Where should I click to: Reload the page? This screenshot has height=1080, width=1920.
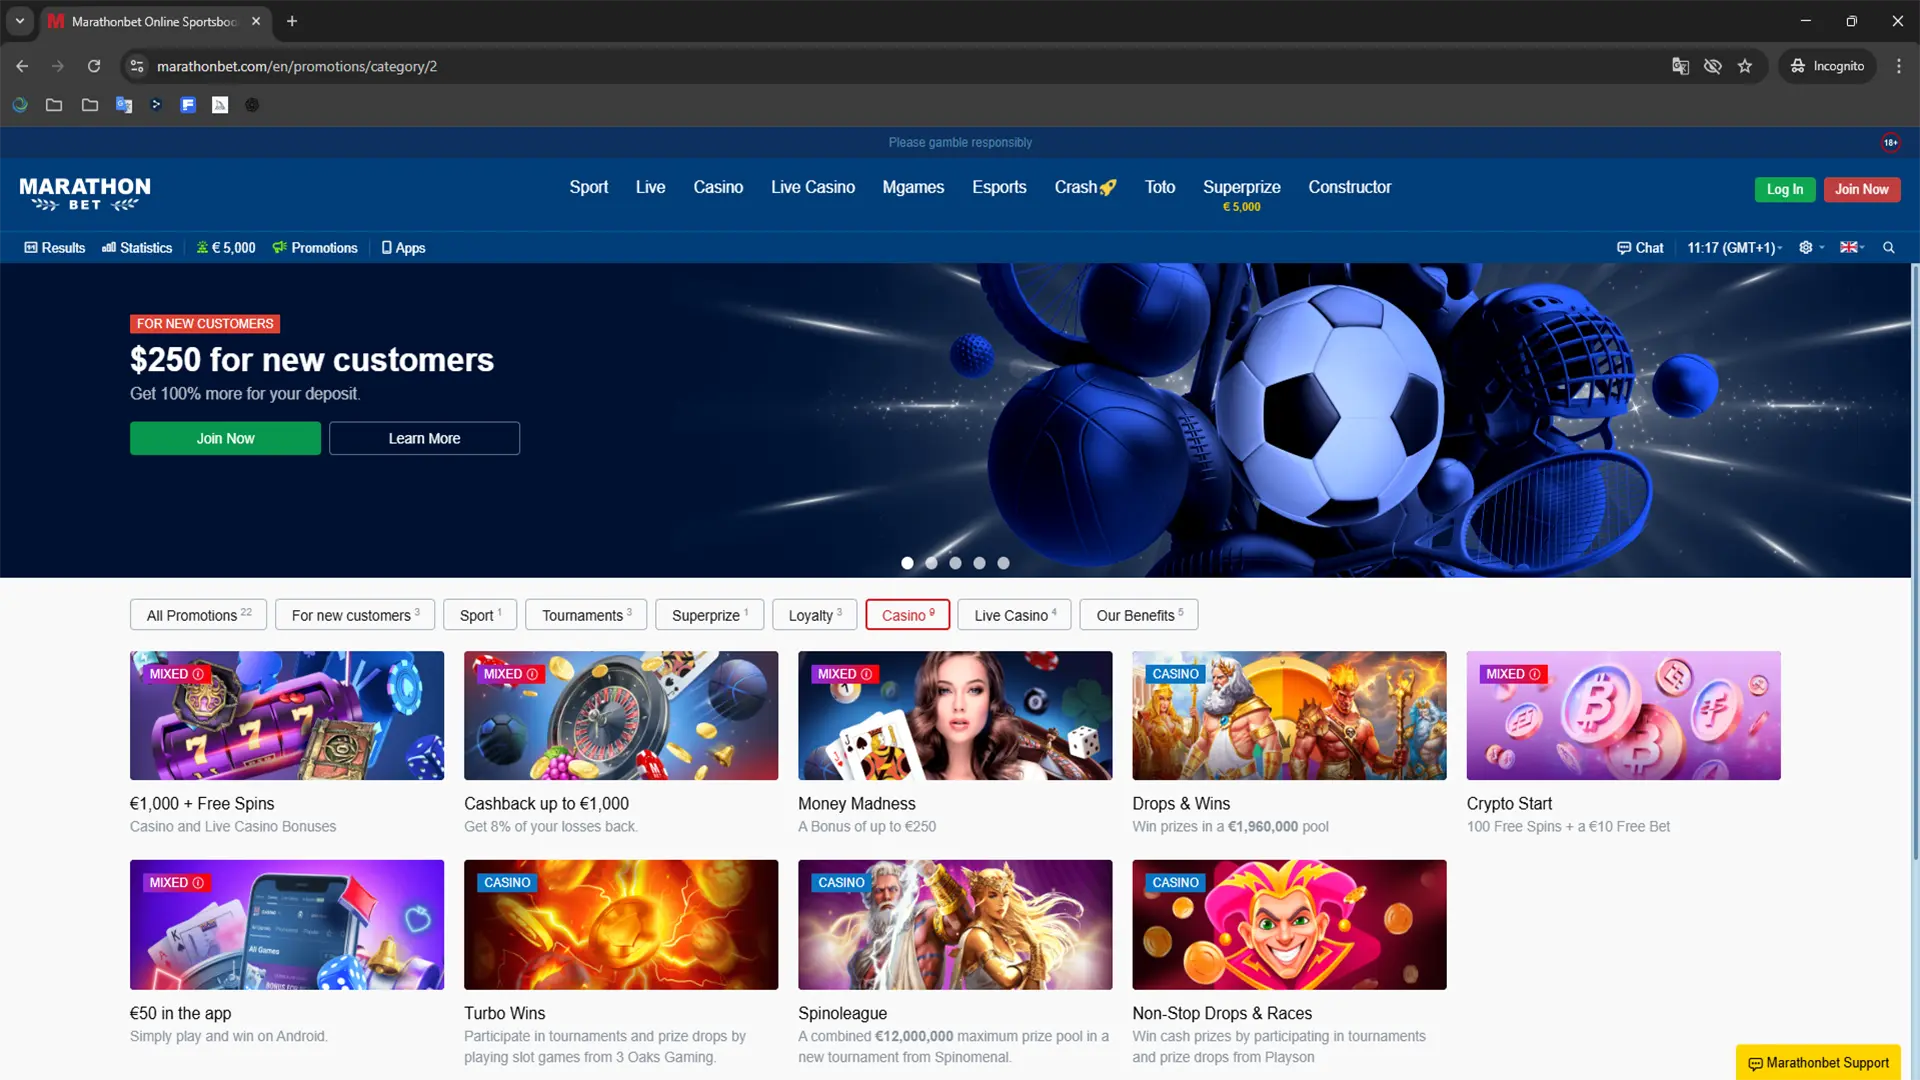(94, 66)
